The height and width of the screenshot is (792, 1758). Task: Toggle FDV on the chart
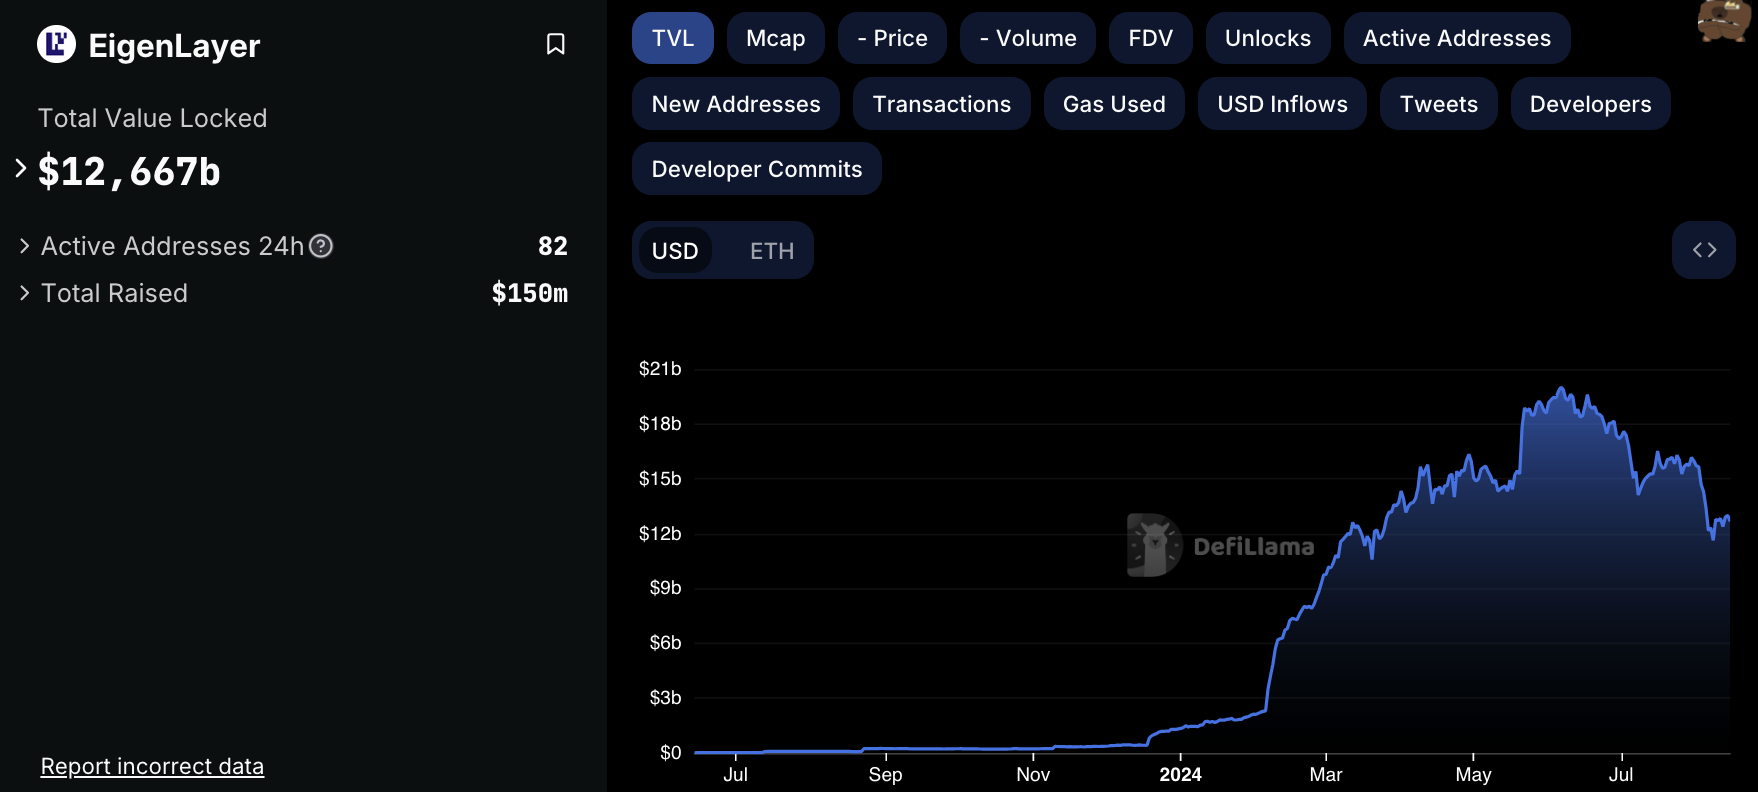[x=1151, y=38]
